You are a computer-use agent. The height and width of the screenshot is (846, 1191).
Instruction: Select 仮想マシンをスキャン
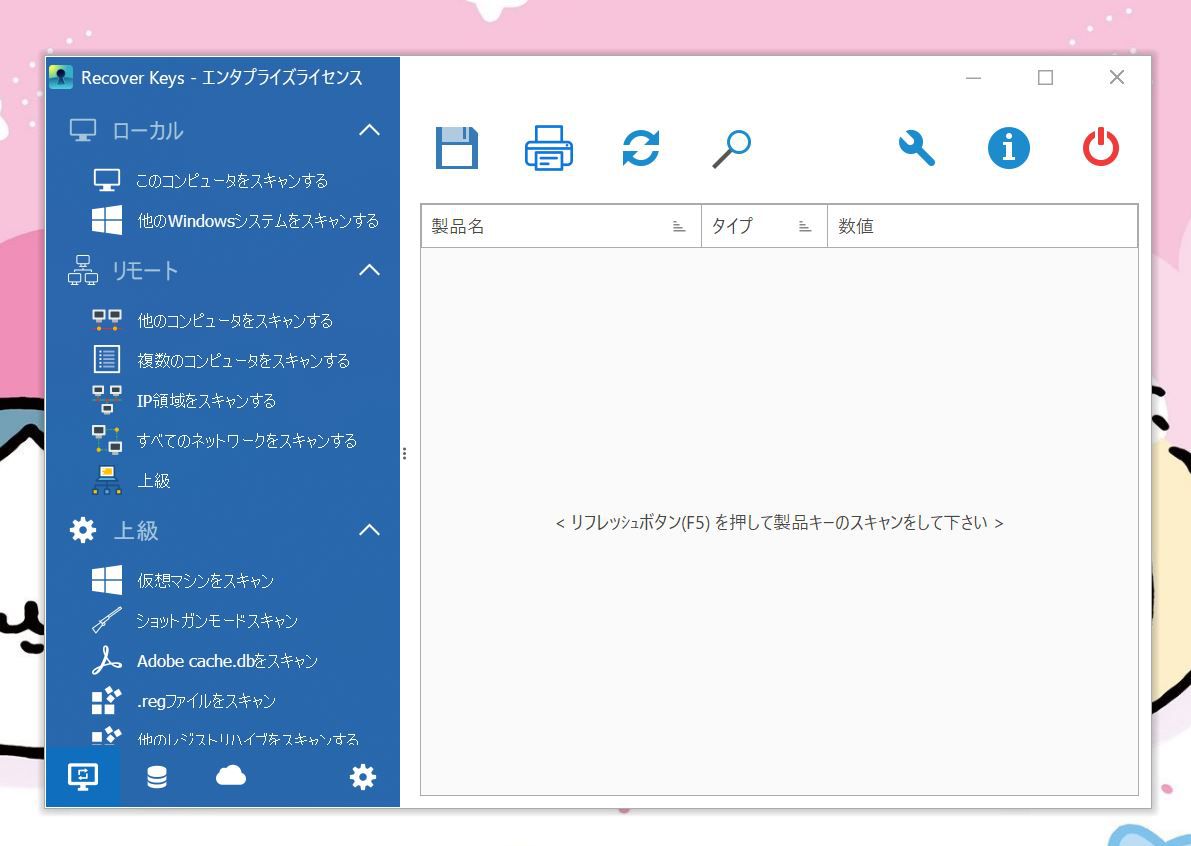[205, 581]
